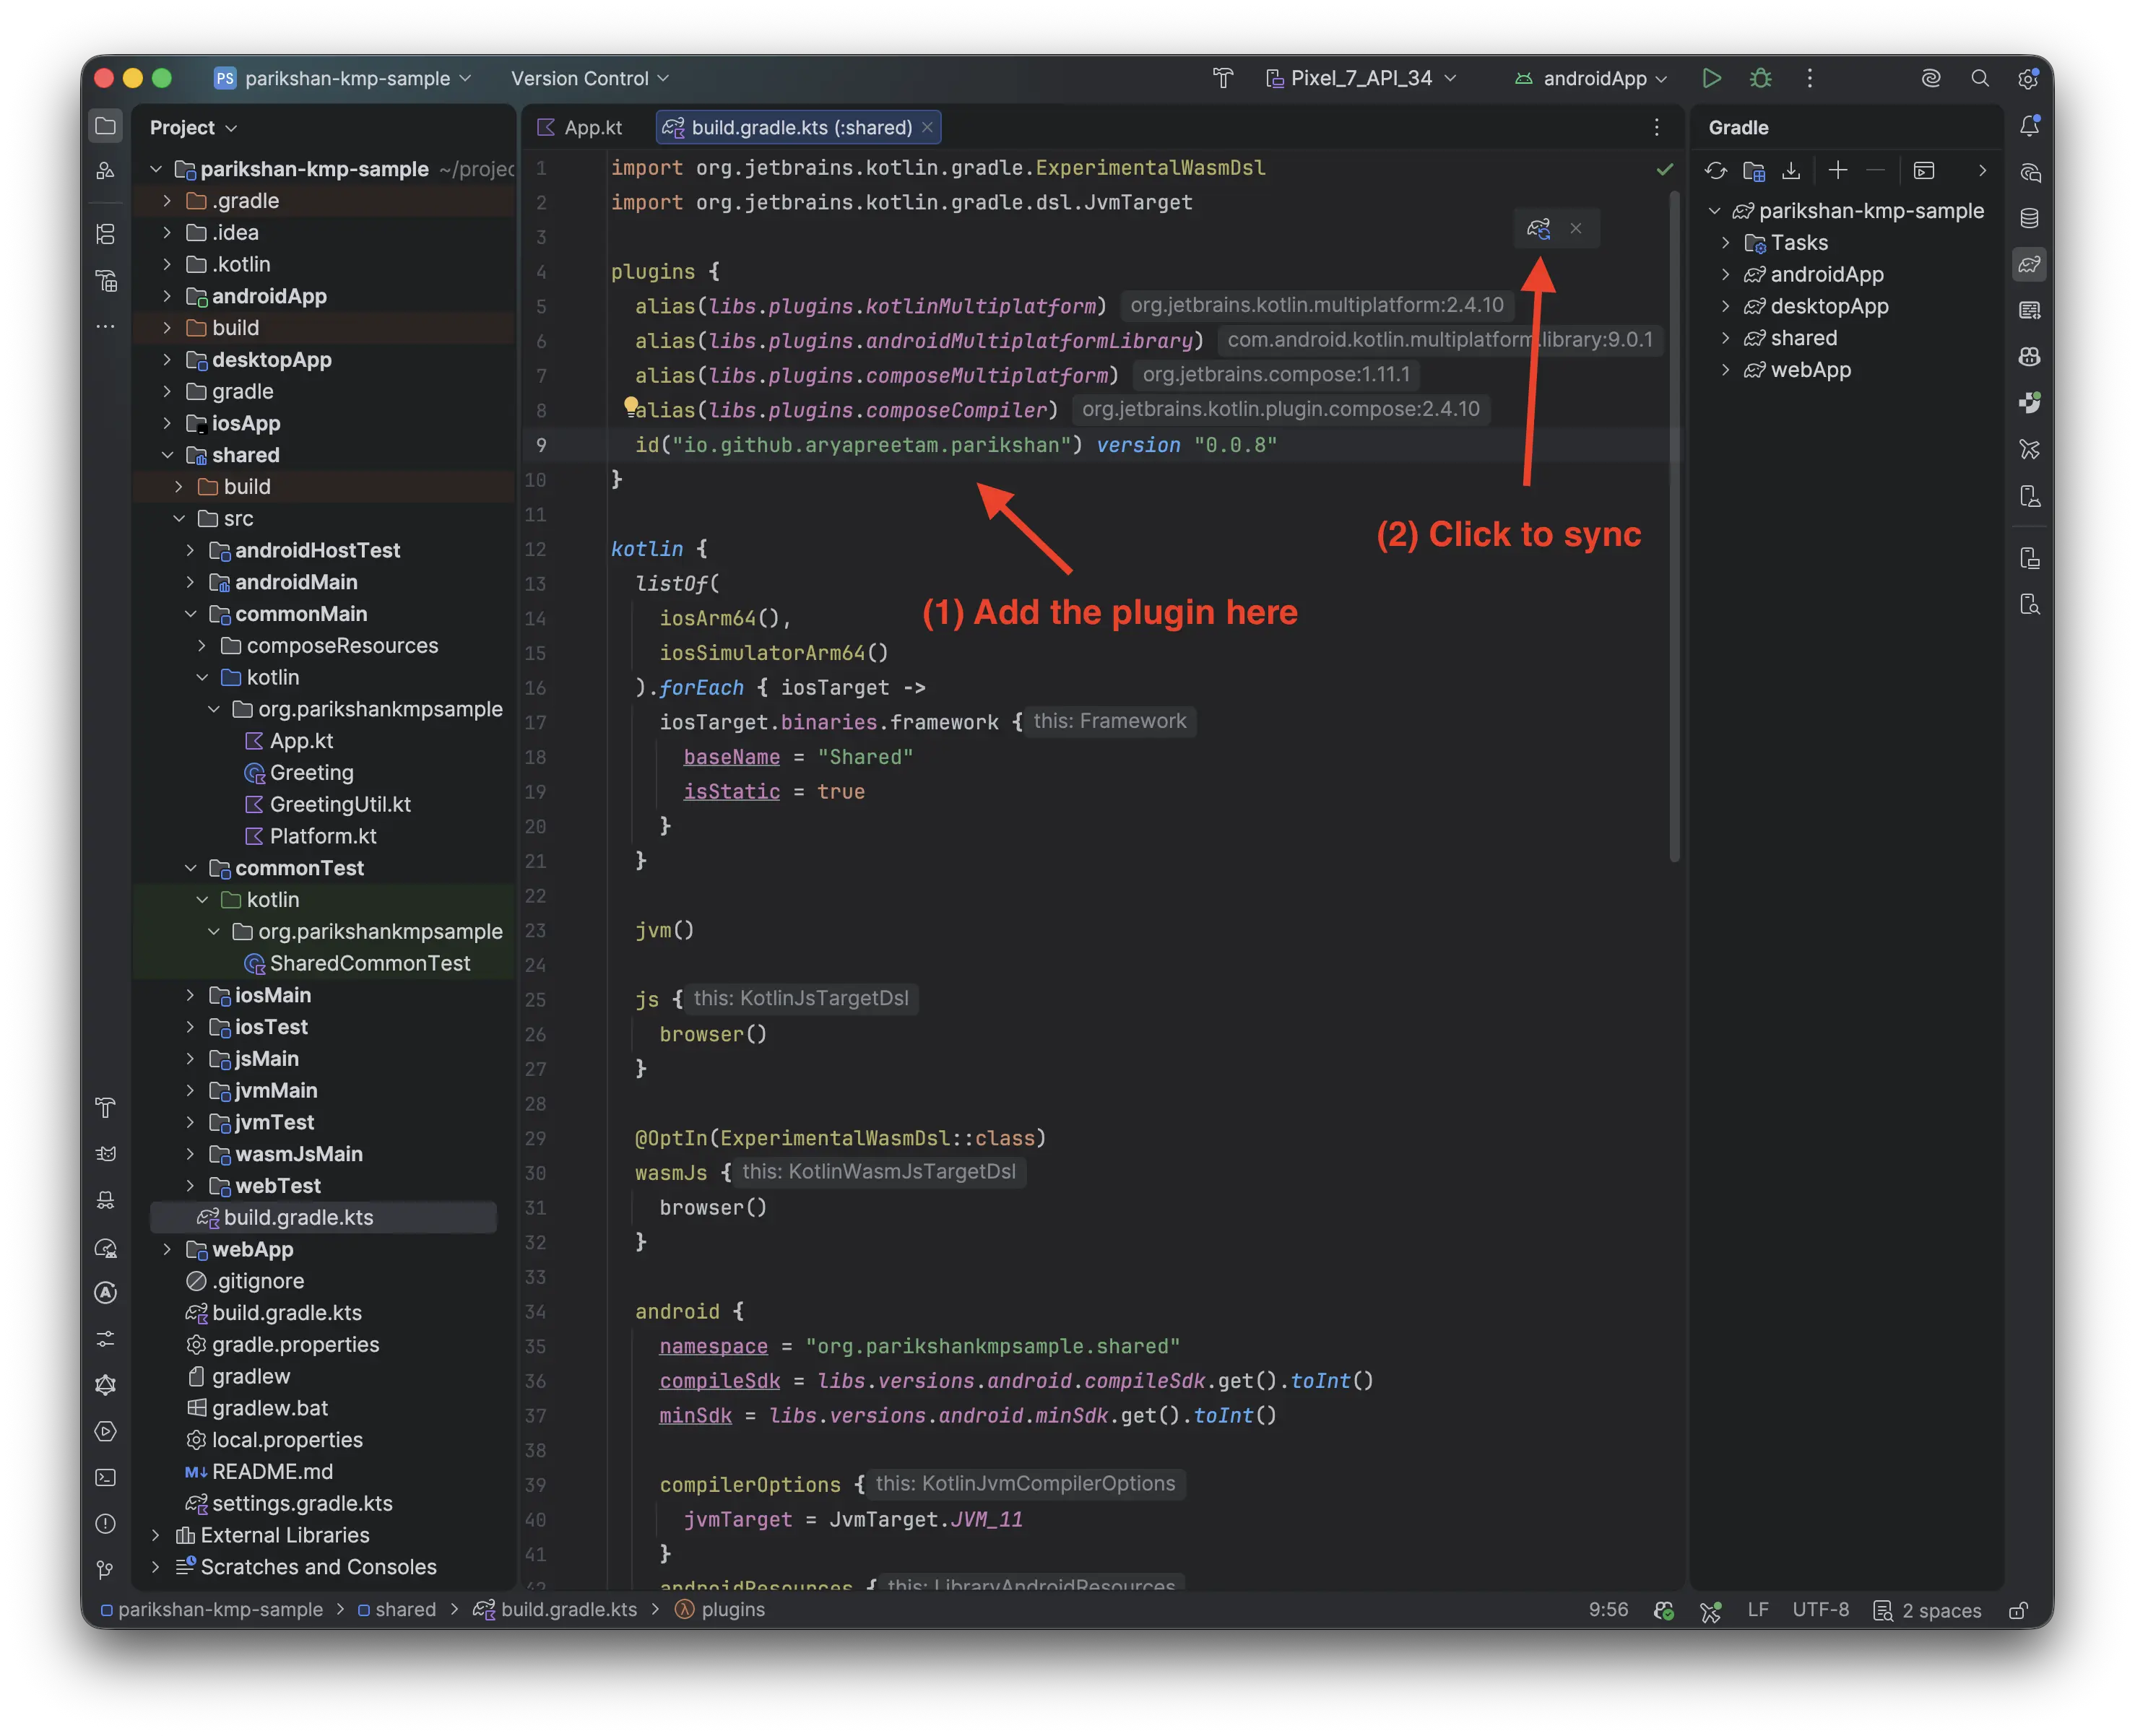The width and height of the screenshot is (2135, 1736).
Task: Click plugins breadcrumb in navigation bar
Action: click(721, 1610)
